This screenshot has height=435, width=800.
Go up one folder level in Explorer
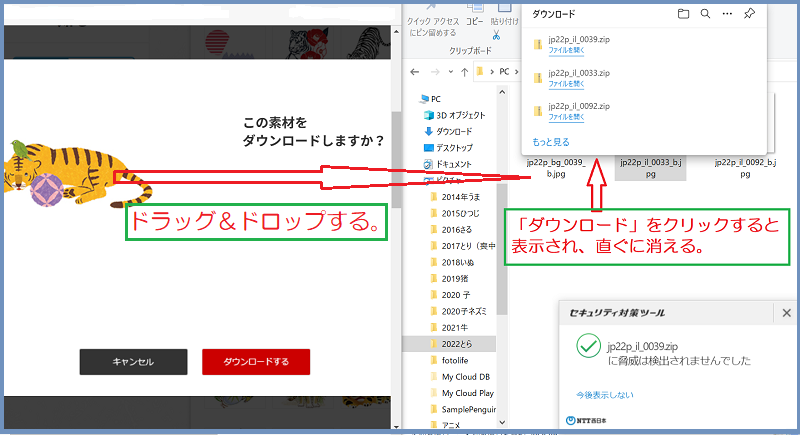click(x=464, y=72)
